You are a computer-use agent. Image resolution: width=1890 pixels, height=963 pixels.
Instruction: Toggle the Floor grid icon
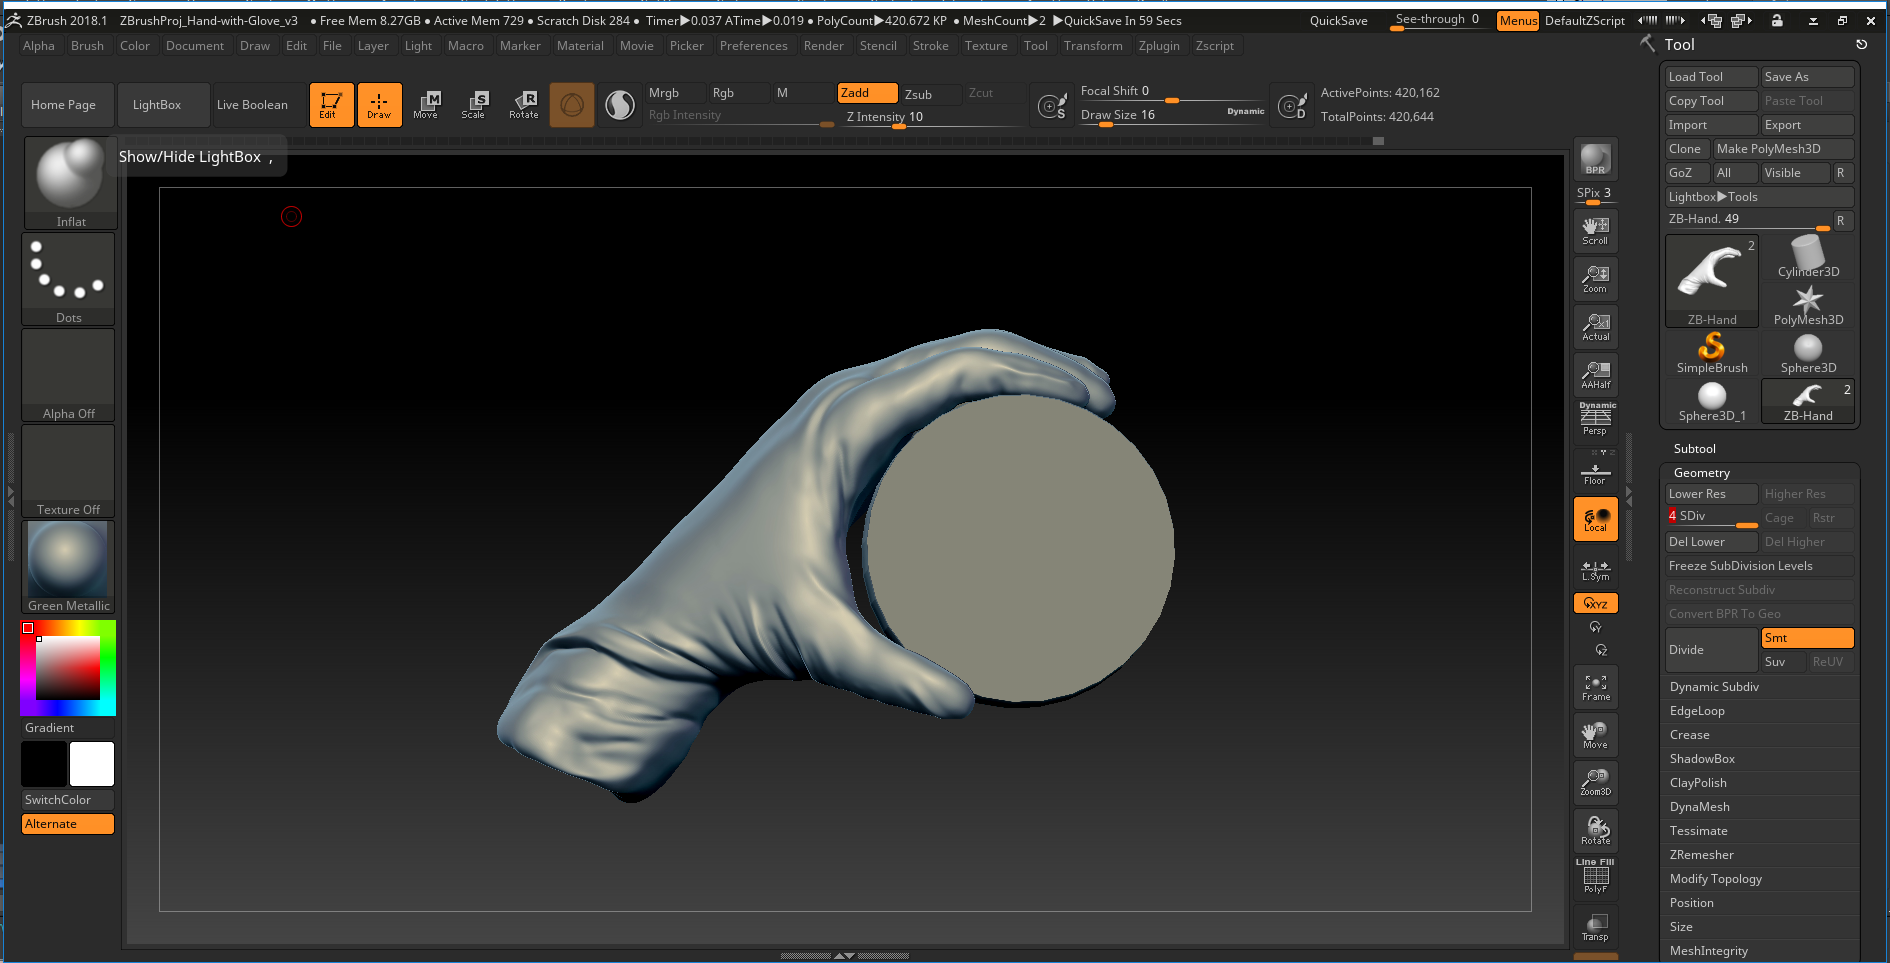[x=1595, y=471]
